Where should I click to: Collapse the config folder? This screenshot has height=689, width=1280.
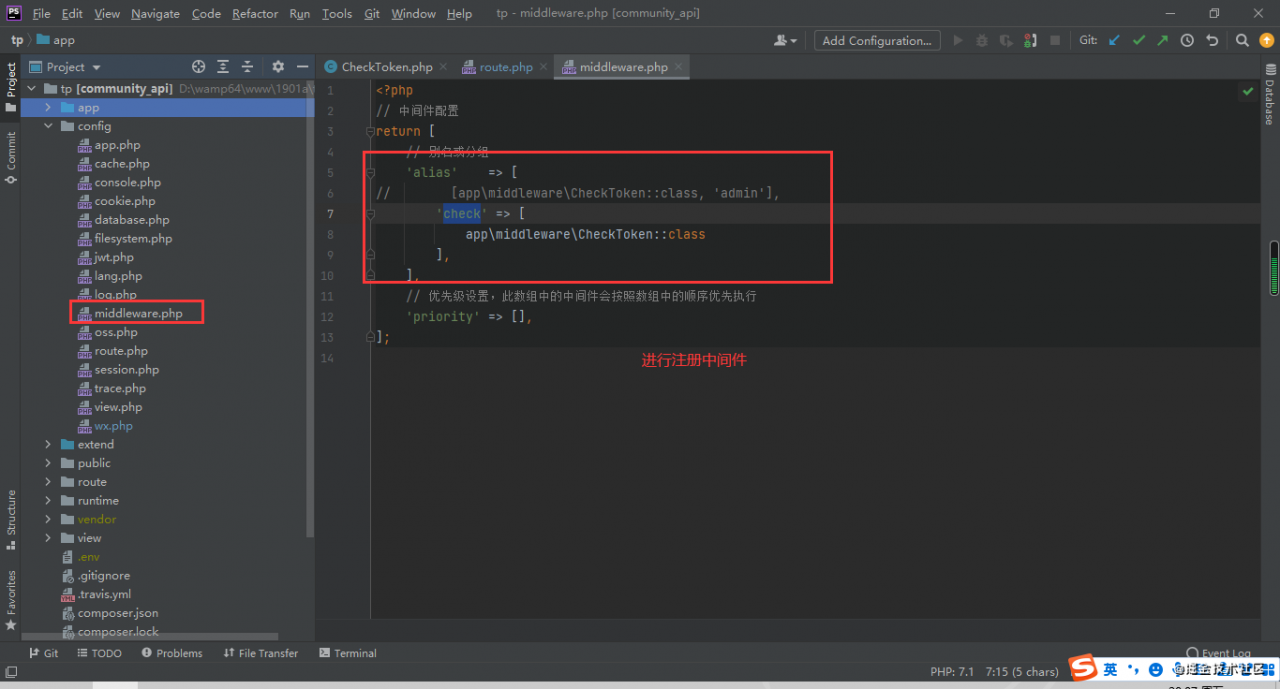click(48, 126)
